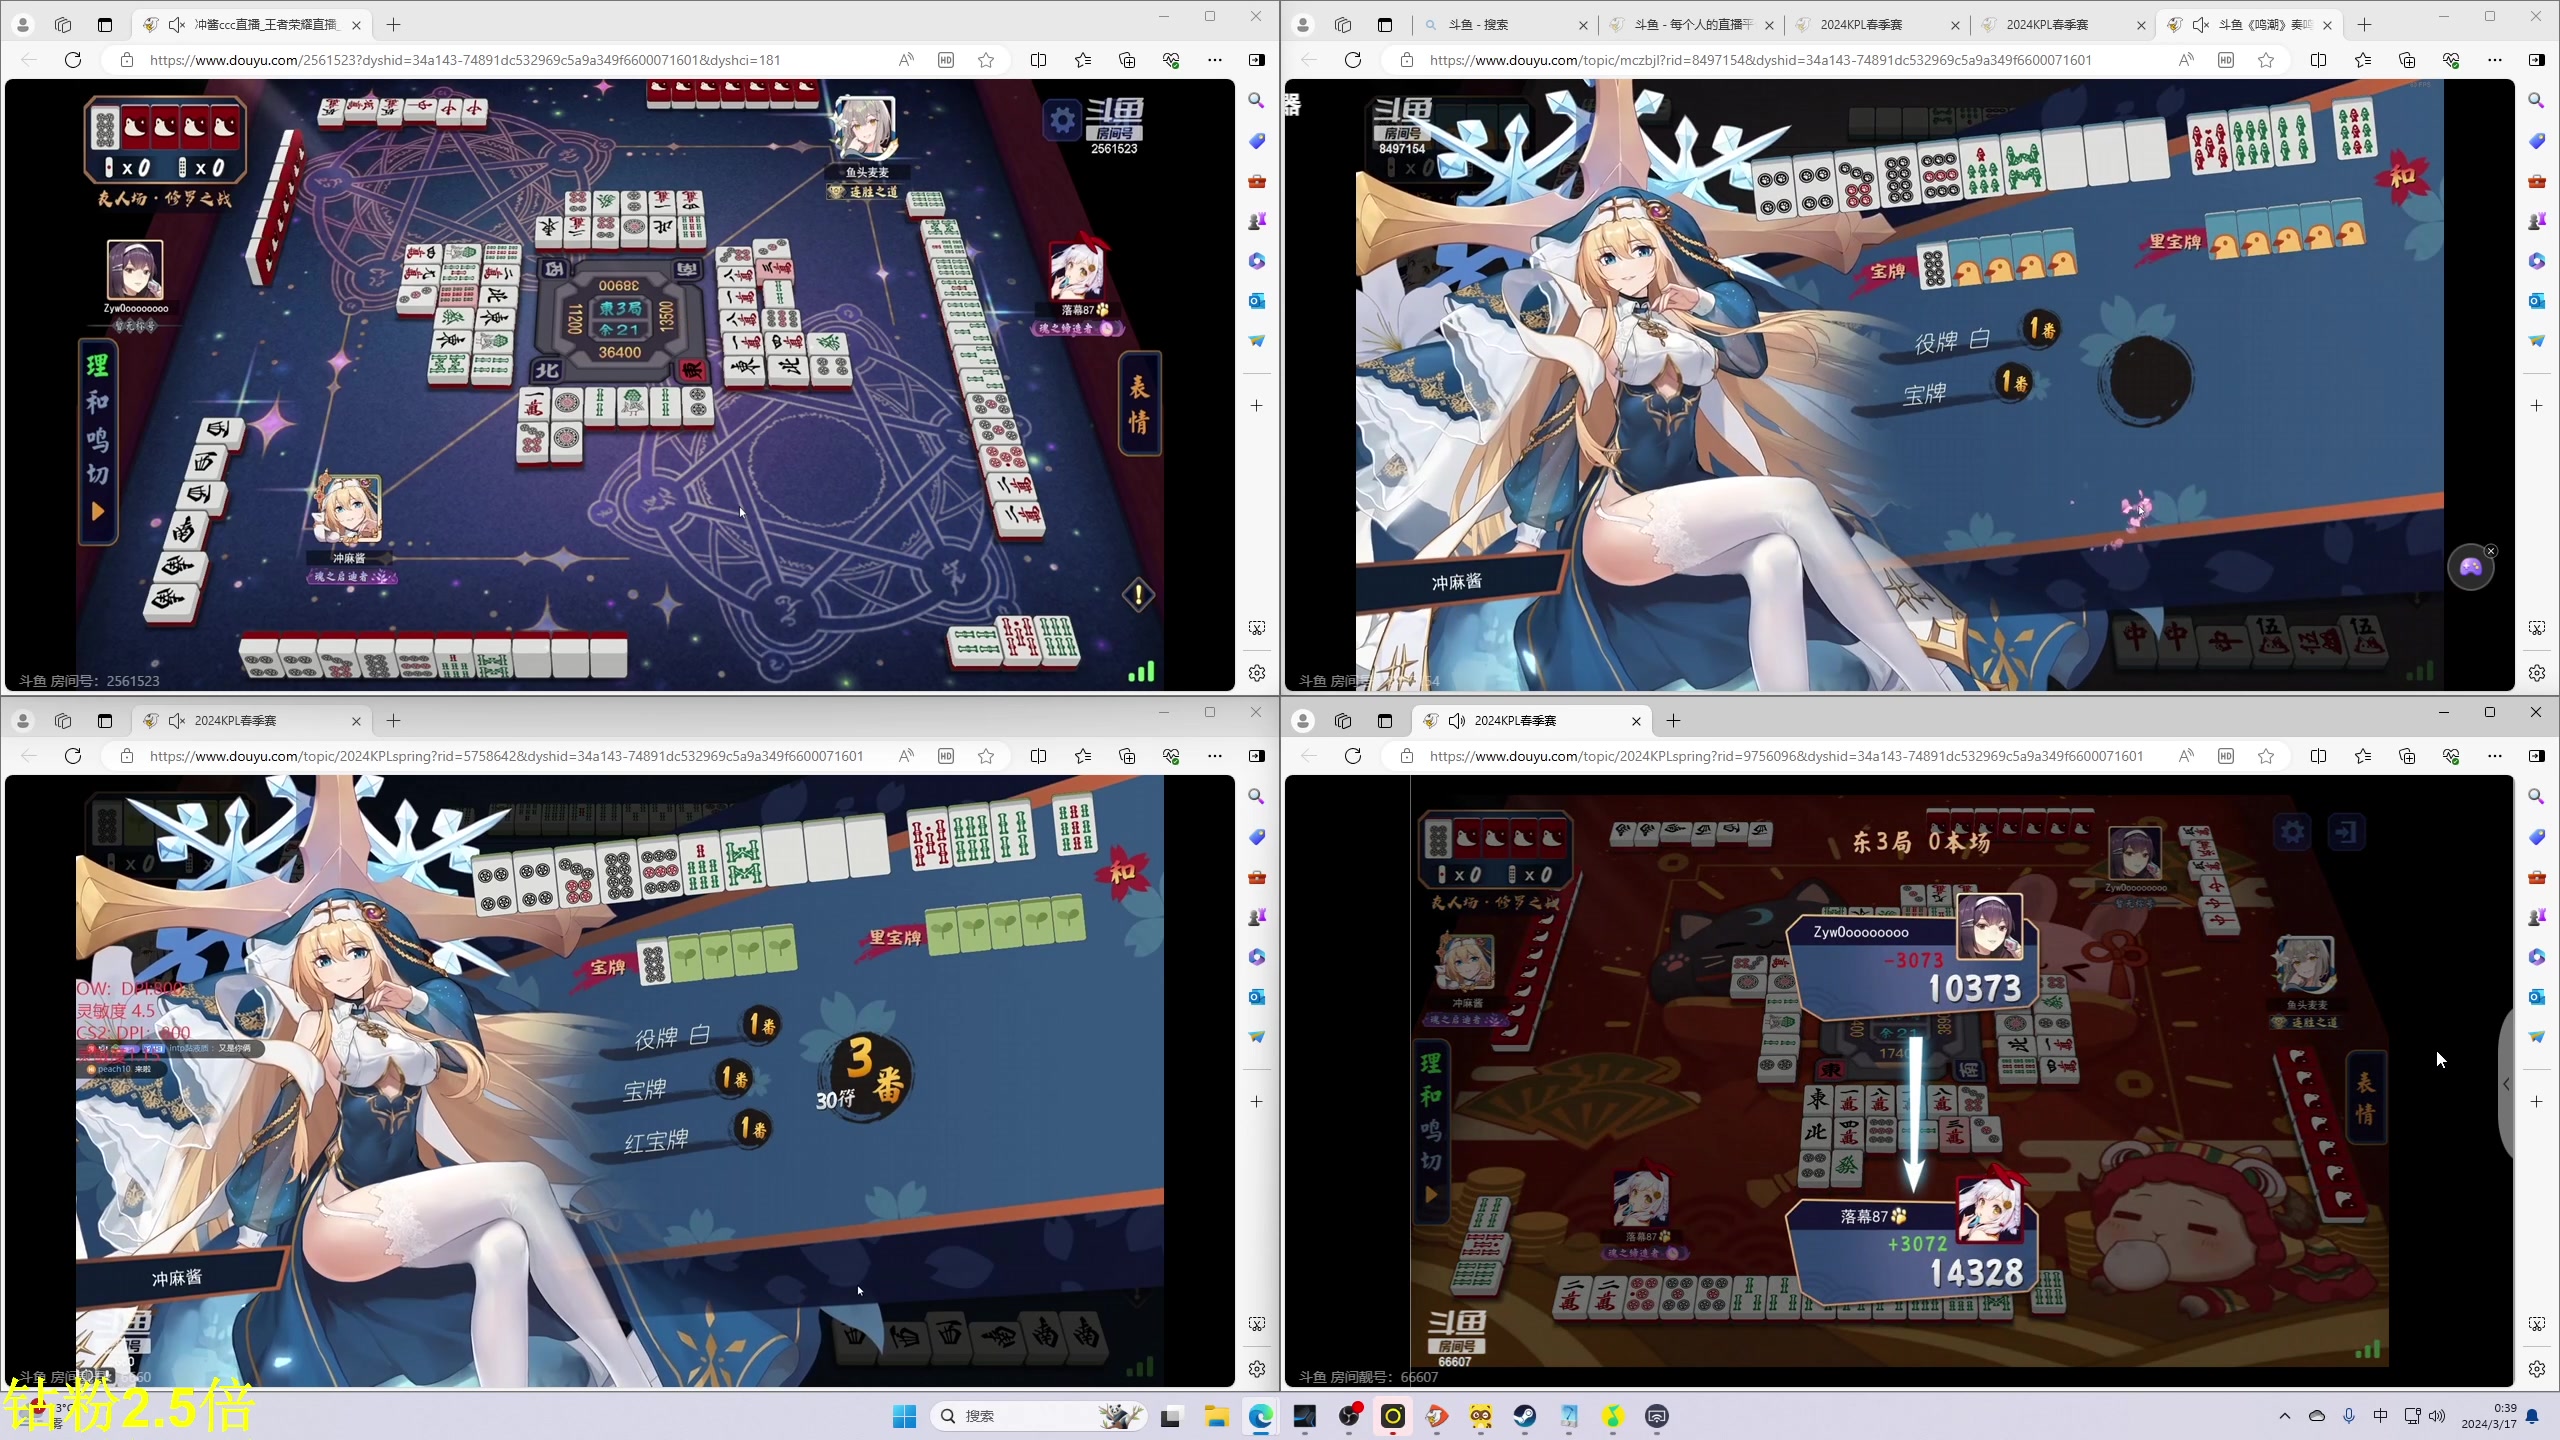Mute the 斗鱼《鸣潮》 tab audio

tap(2201, 24)
